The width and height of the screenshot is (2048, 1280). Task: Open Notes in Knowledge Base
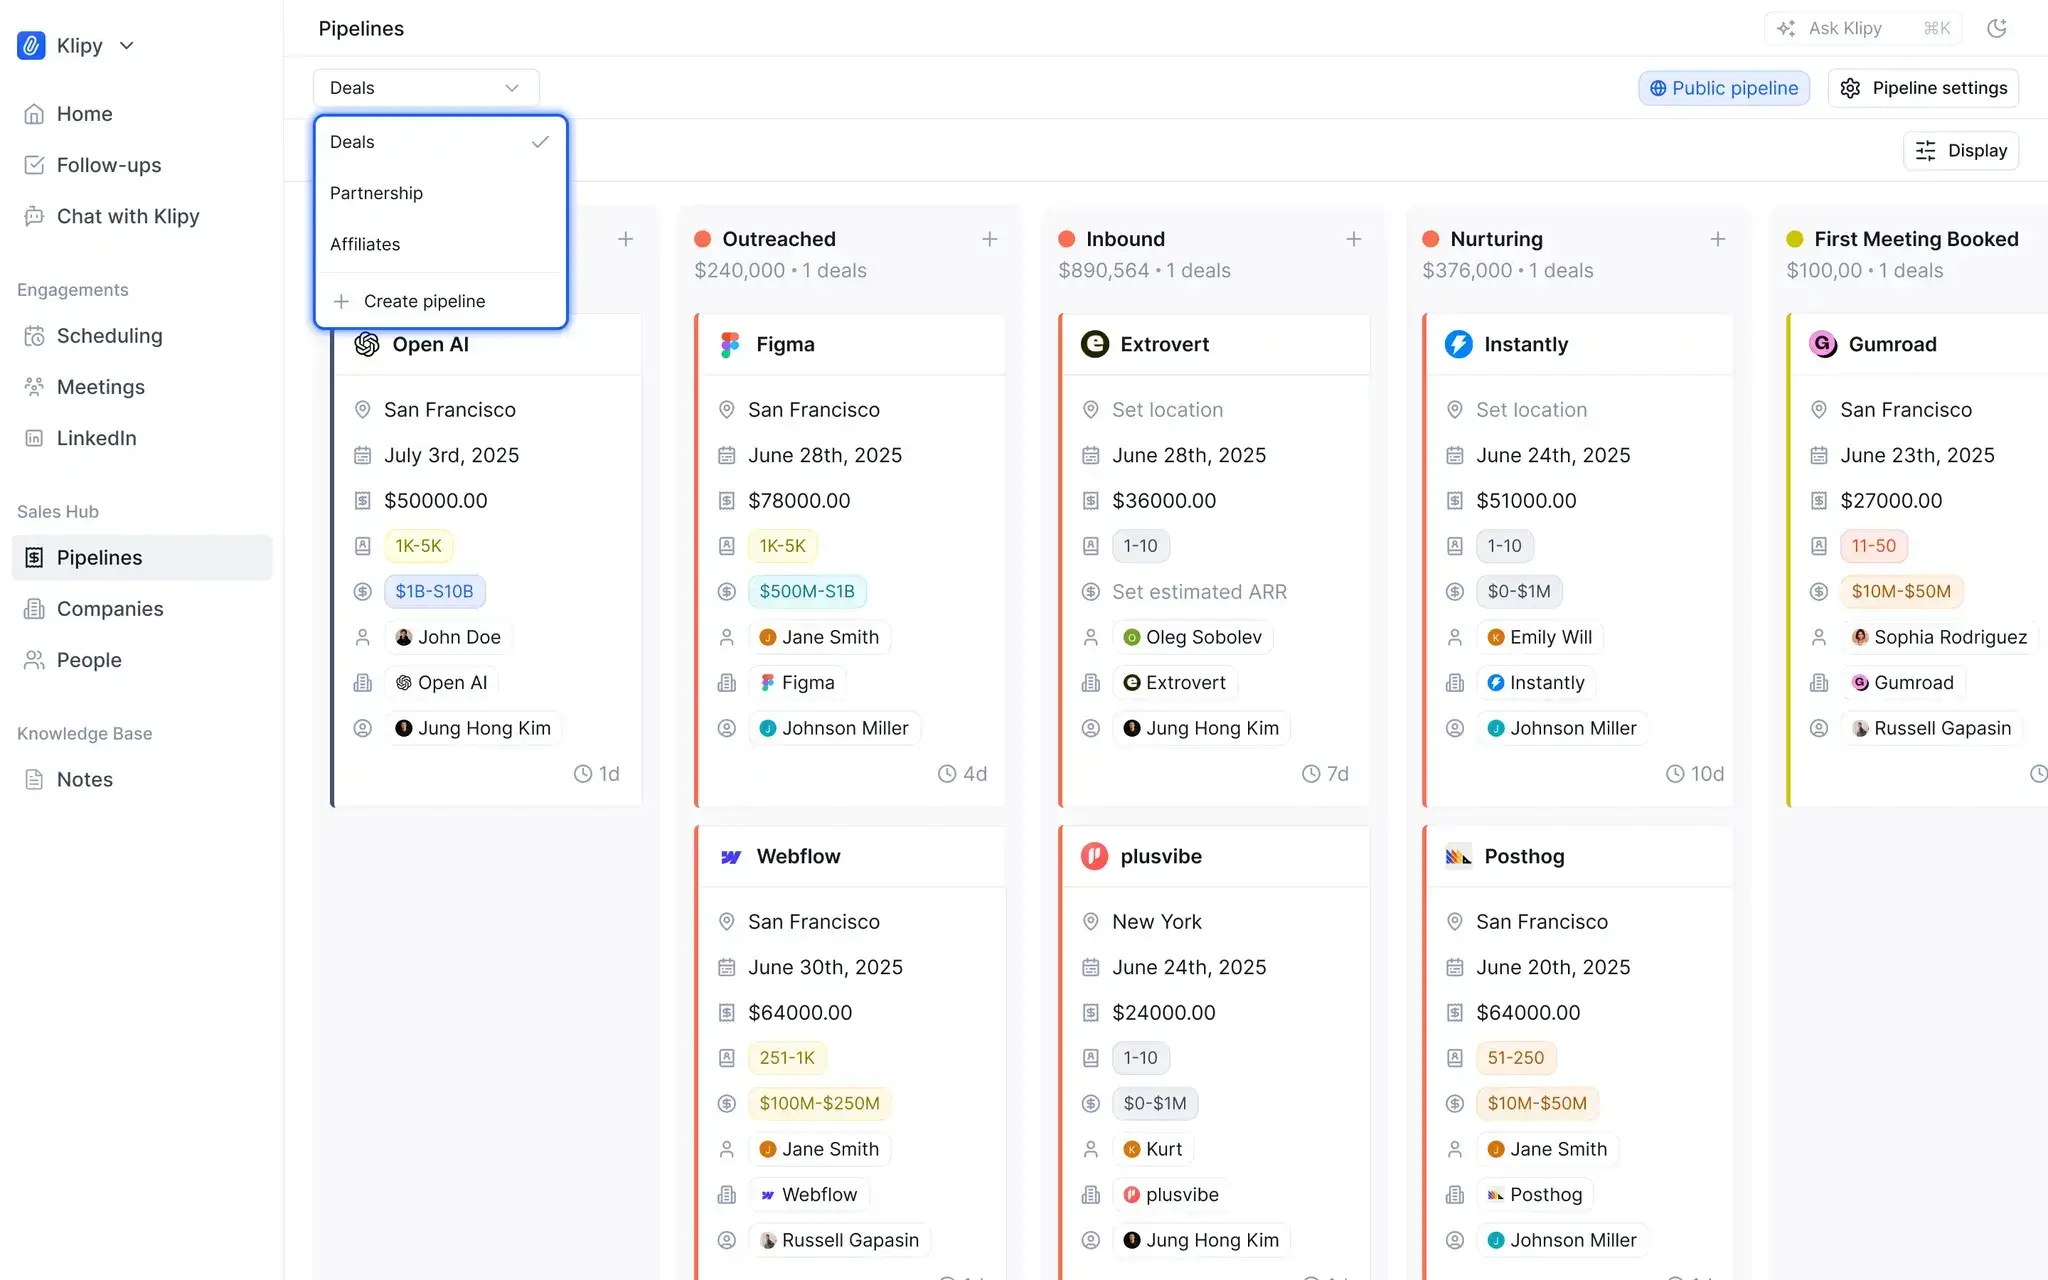[x=84, y=779]
